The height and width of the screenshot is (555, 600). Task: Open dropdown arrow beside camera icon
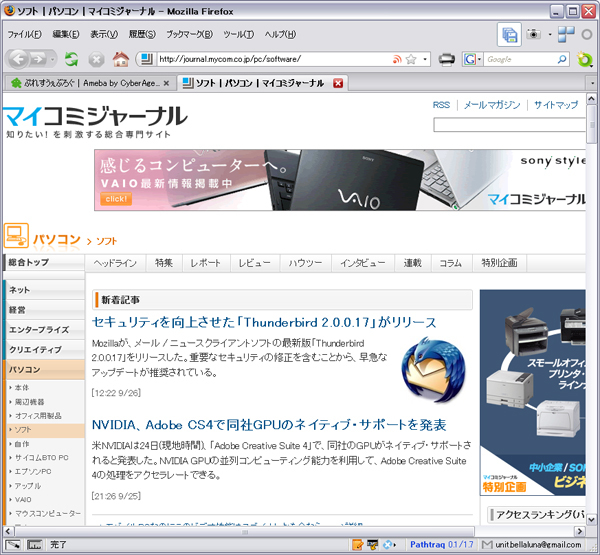coord(550,34)
